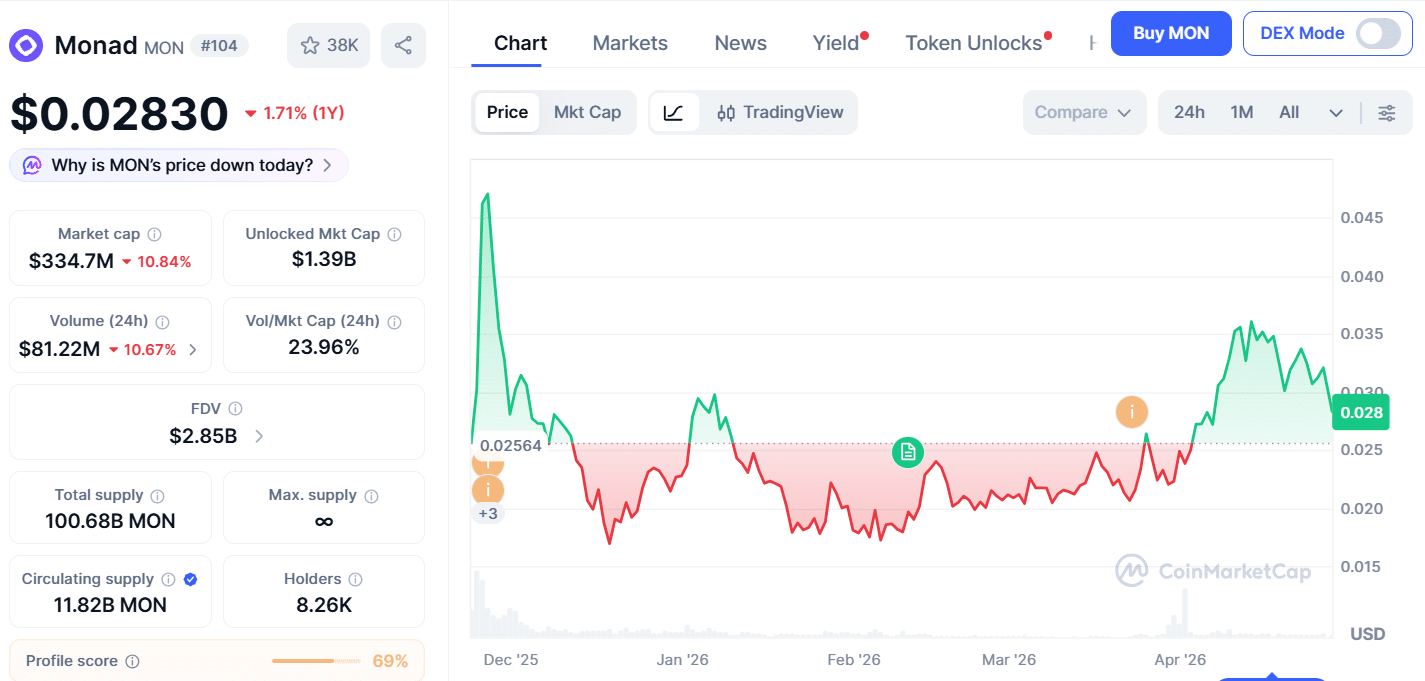Click the green document event marker on chart
The width and height of the screenshot is (1425, 681).
click(x=908, y=452)
